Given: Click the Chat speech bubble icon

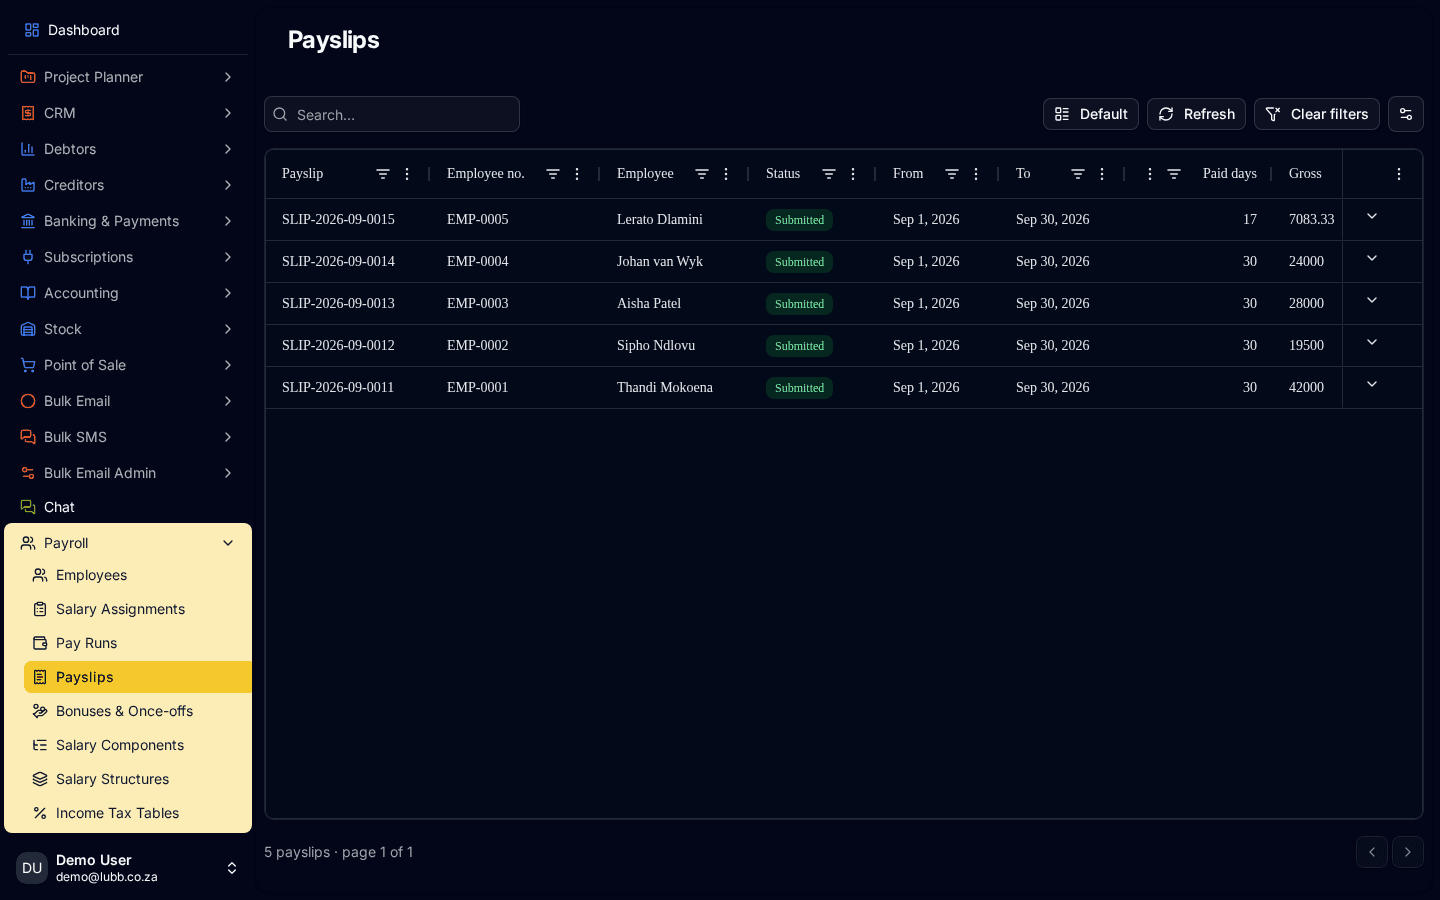Looking at the screenshot, I should 28,507.
